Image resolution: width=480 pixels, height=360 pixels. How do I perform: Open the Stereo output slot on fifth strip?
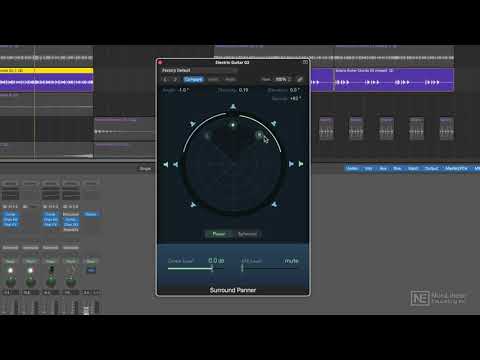tap(91, 214)
